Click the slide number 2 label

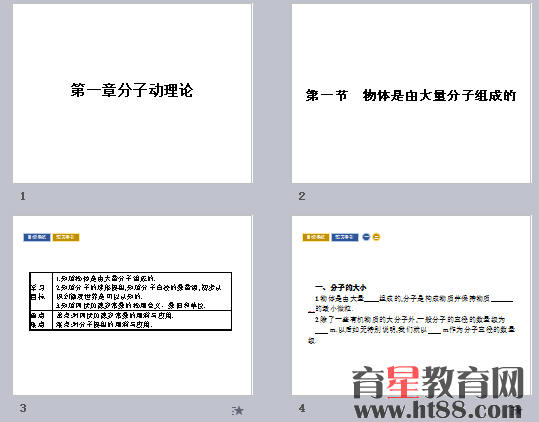(302, 196)
